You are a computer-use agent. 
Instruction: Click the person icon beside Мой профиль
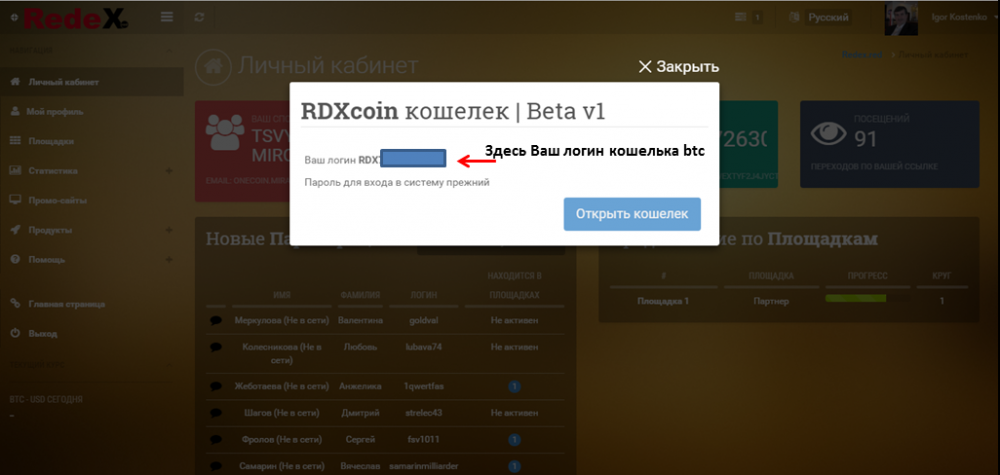(15, 112)
